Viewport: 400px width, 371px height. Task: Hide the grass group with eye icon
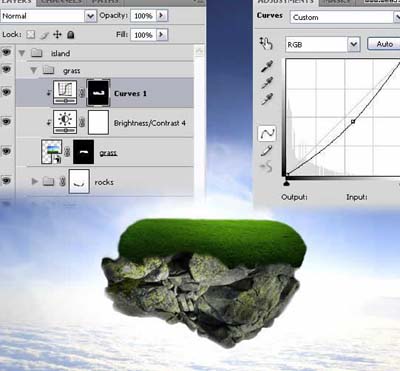pyautogui.click(x=6, y=69)
